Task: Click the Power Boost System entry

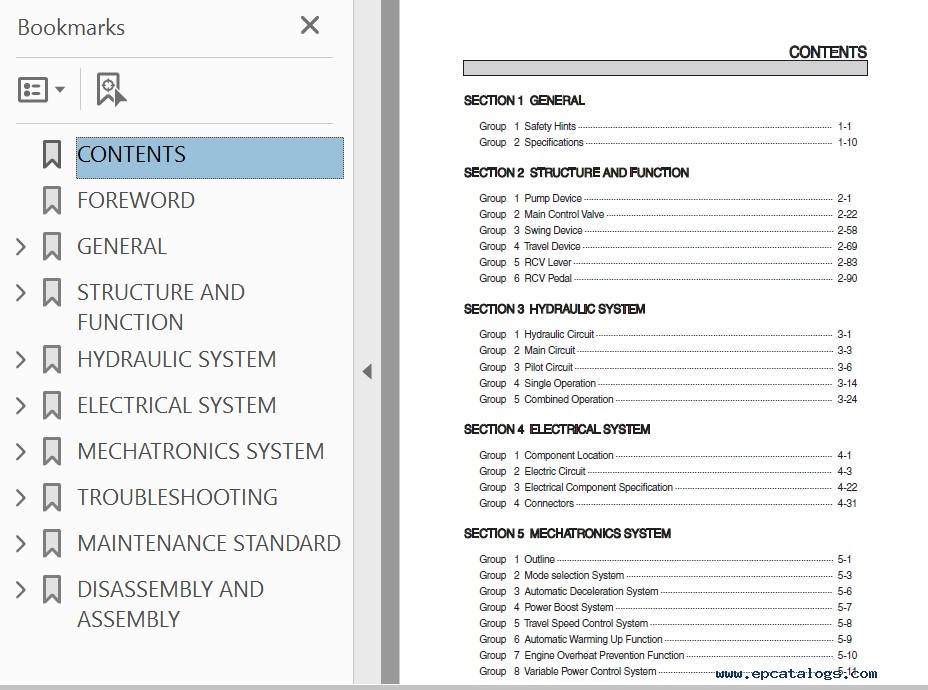Action: pyautogui.click(x=665, y=607)
